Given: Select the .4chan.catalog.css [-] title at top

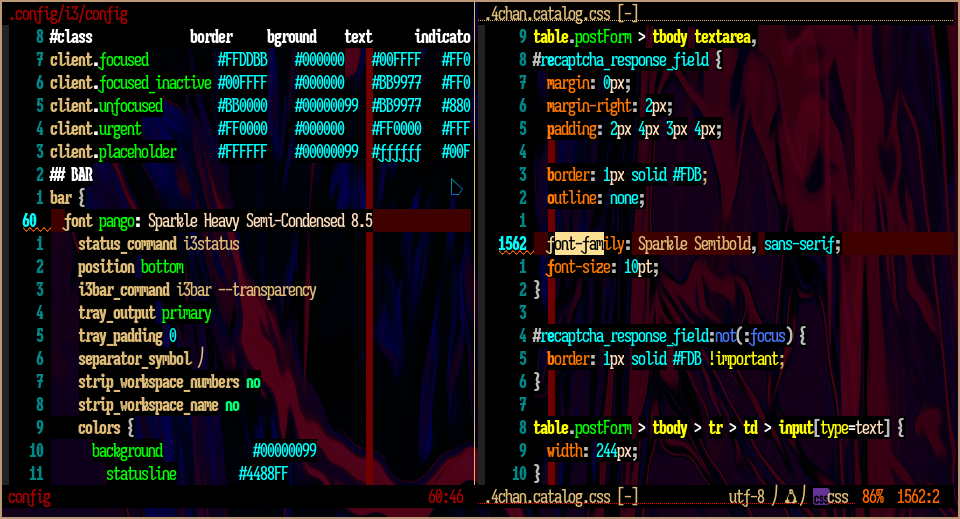Looking at the screenshot, I should pyautogui.click(x=562, y=13).
